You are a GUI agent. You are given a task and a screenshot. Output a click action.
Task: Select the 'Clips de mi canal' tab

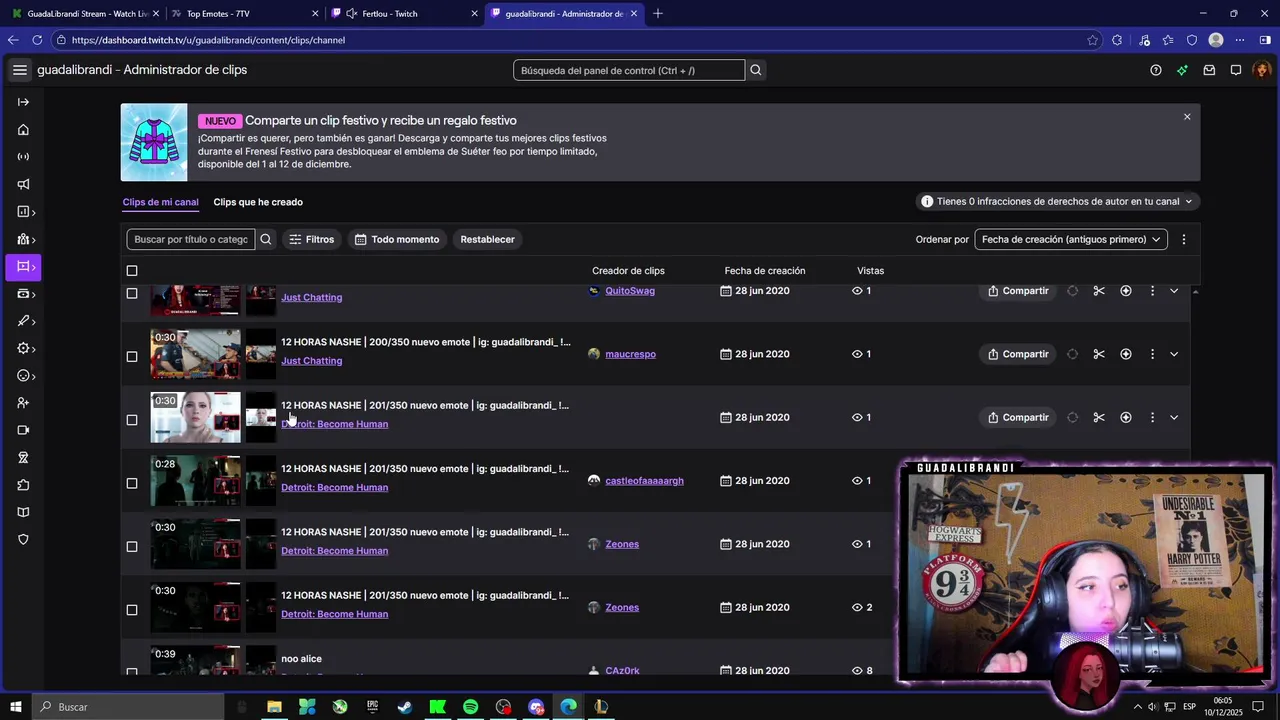[x=160, y=202]
